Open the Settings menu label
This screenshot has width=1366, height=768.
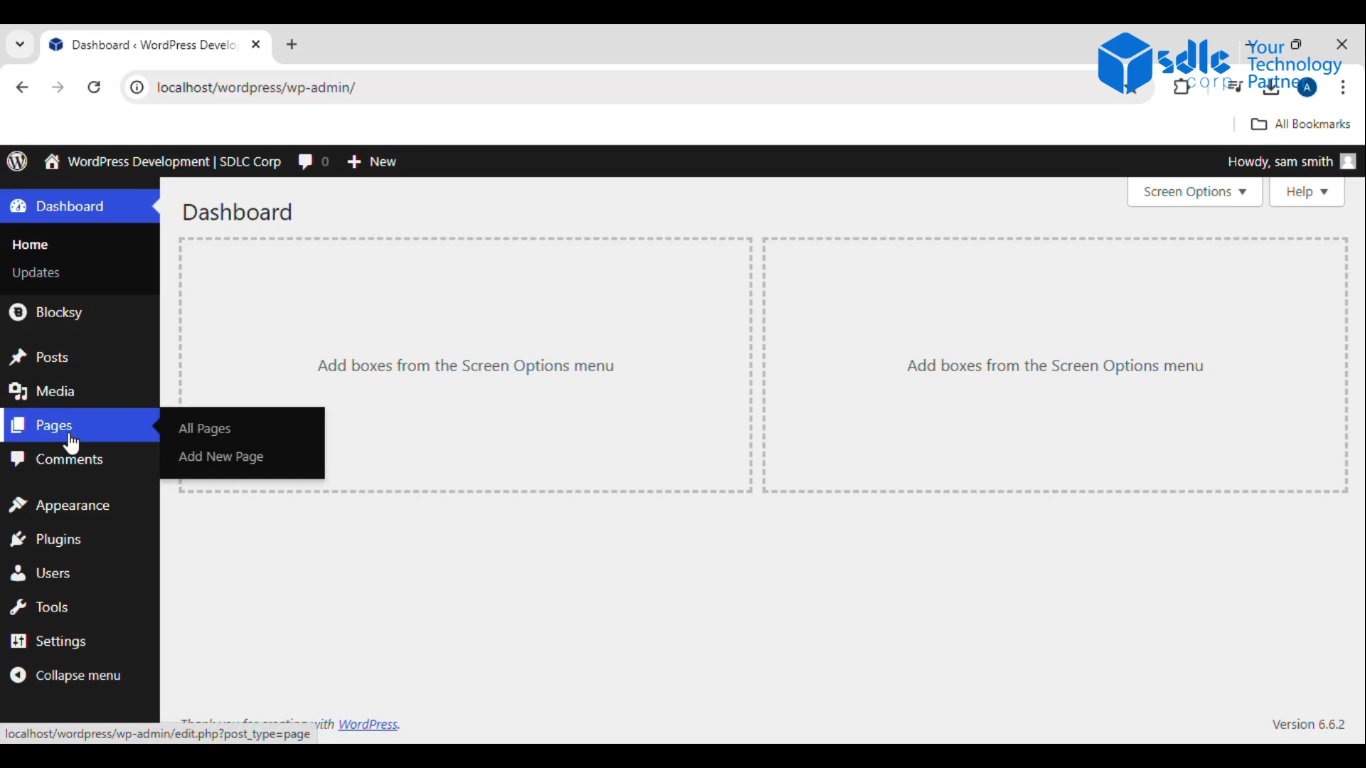tap(61, 641)
